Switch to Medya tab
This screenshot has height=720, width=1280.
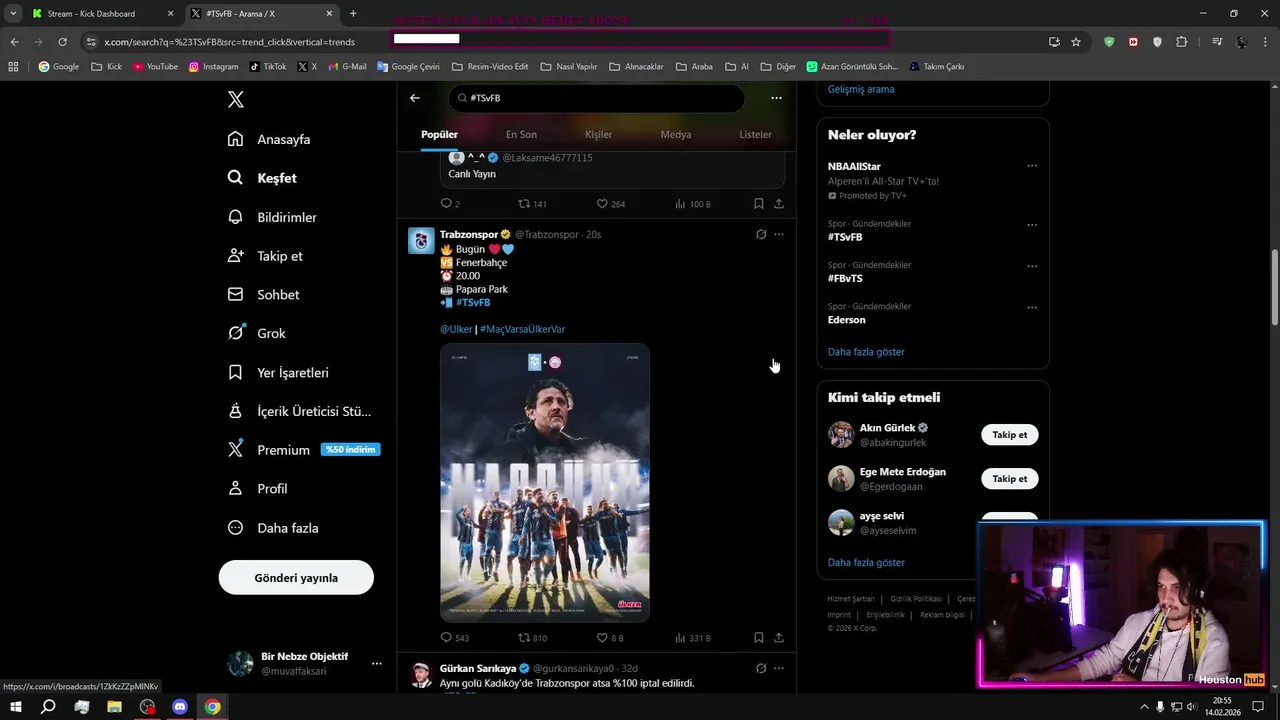[676, 134]
